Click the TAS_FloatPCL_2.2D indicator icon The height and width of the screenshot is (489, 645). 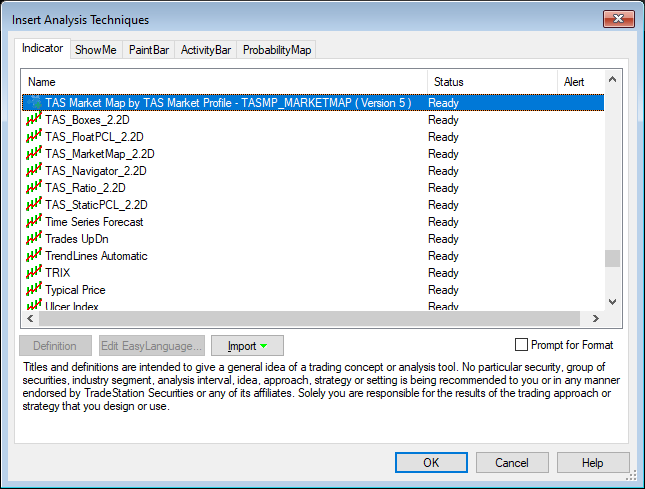click(x=34, y=136)
